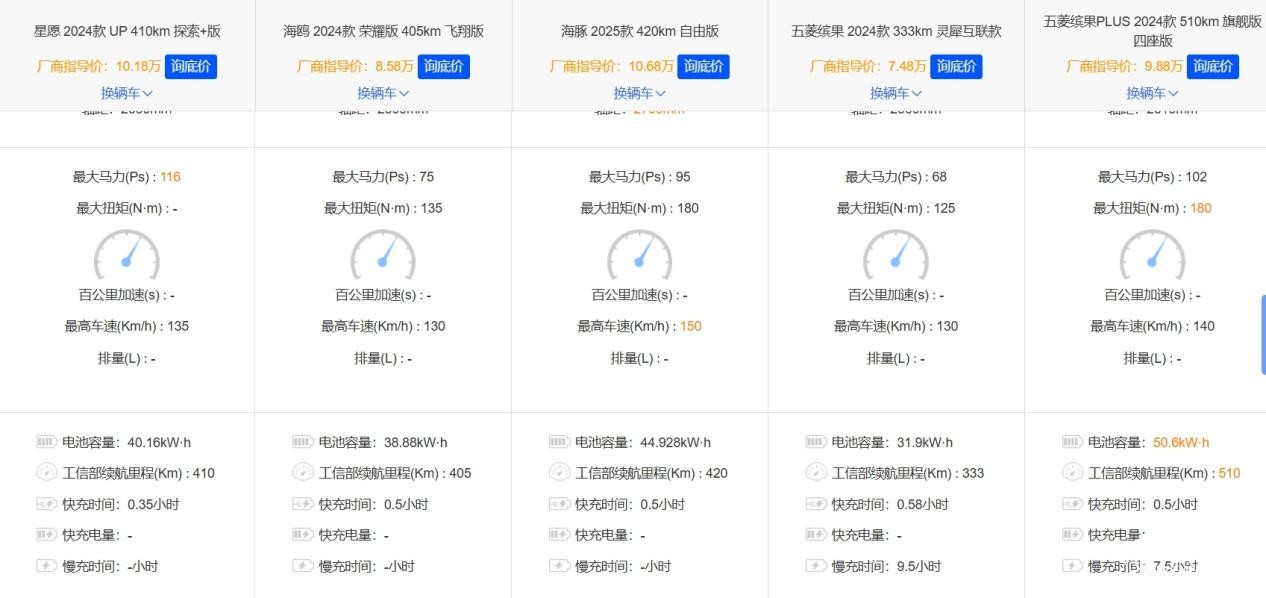
Task: Open the 星愿 2024款 UP 410km 探索+版 title
Action: click(127, 31)
